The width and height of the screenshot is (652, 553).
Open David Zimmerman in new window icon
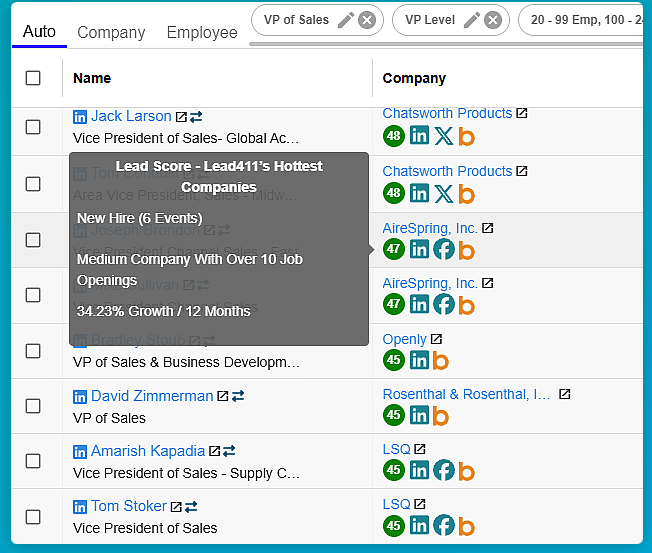[x=223, y=396]
